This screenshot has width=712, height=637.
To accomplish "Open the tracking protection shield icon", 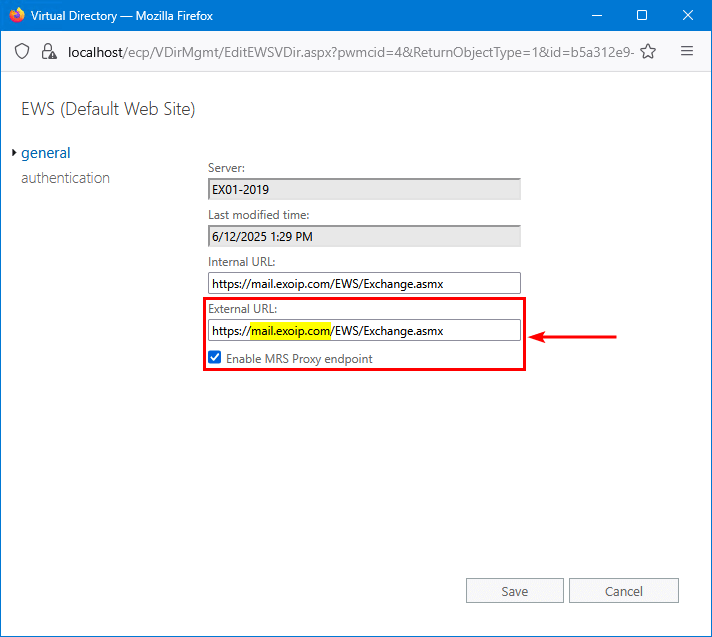I will (22, 51).
